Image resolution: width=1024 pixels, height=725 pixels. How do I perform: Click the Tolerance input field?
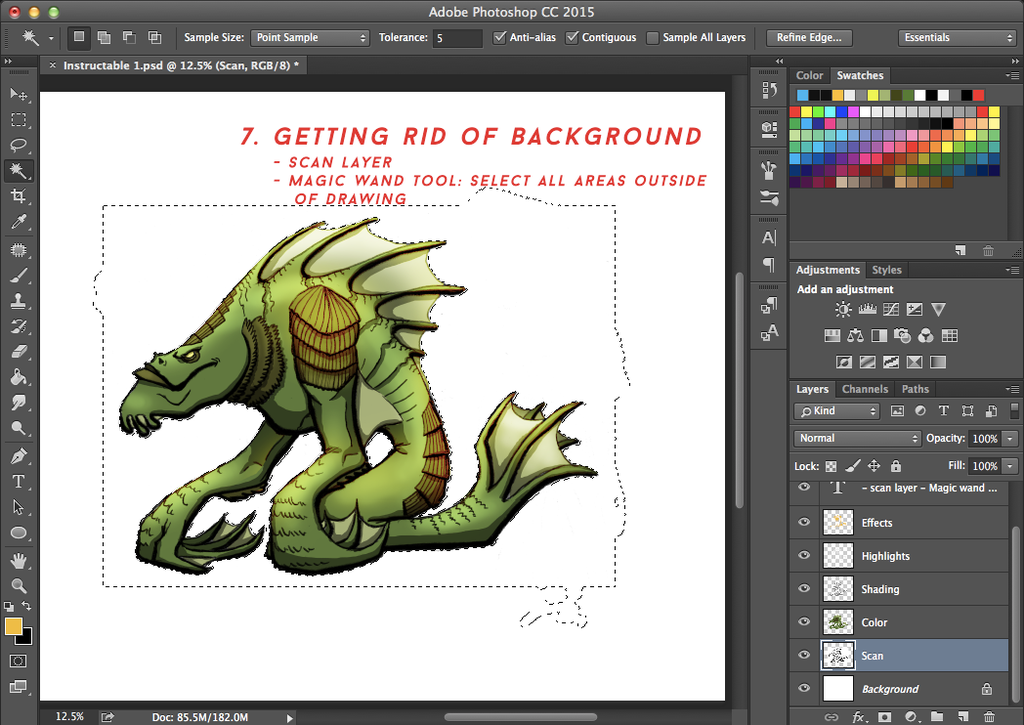click(457, 37)
